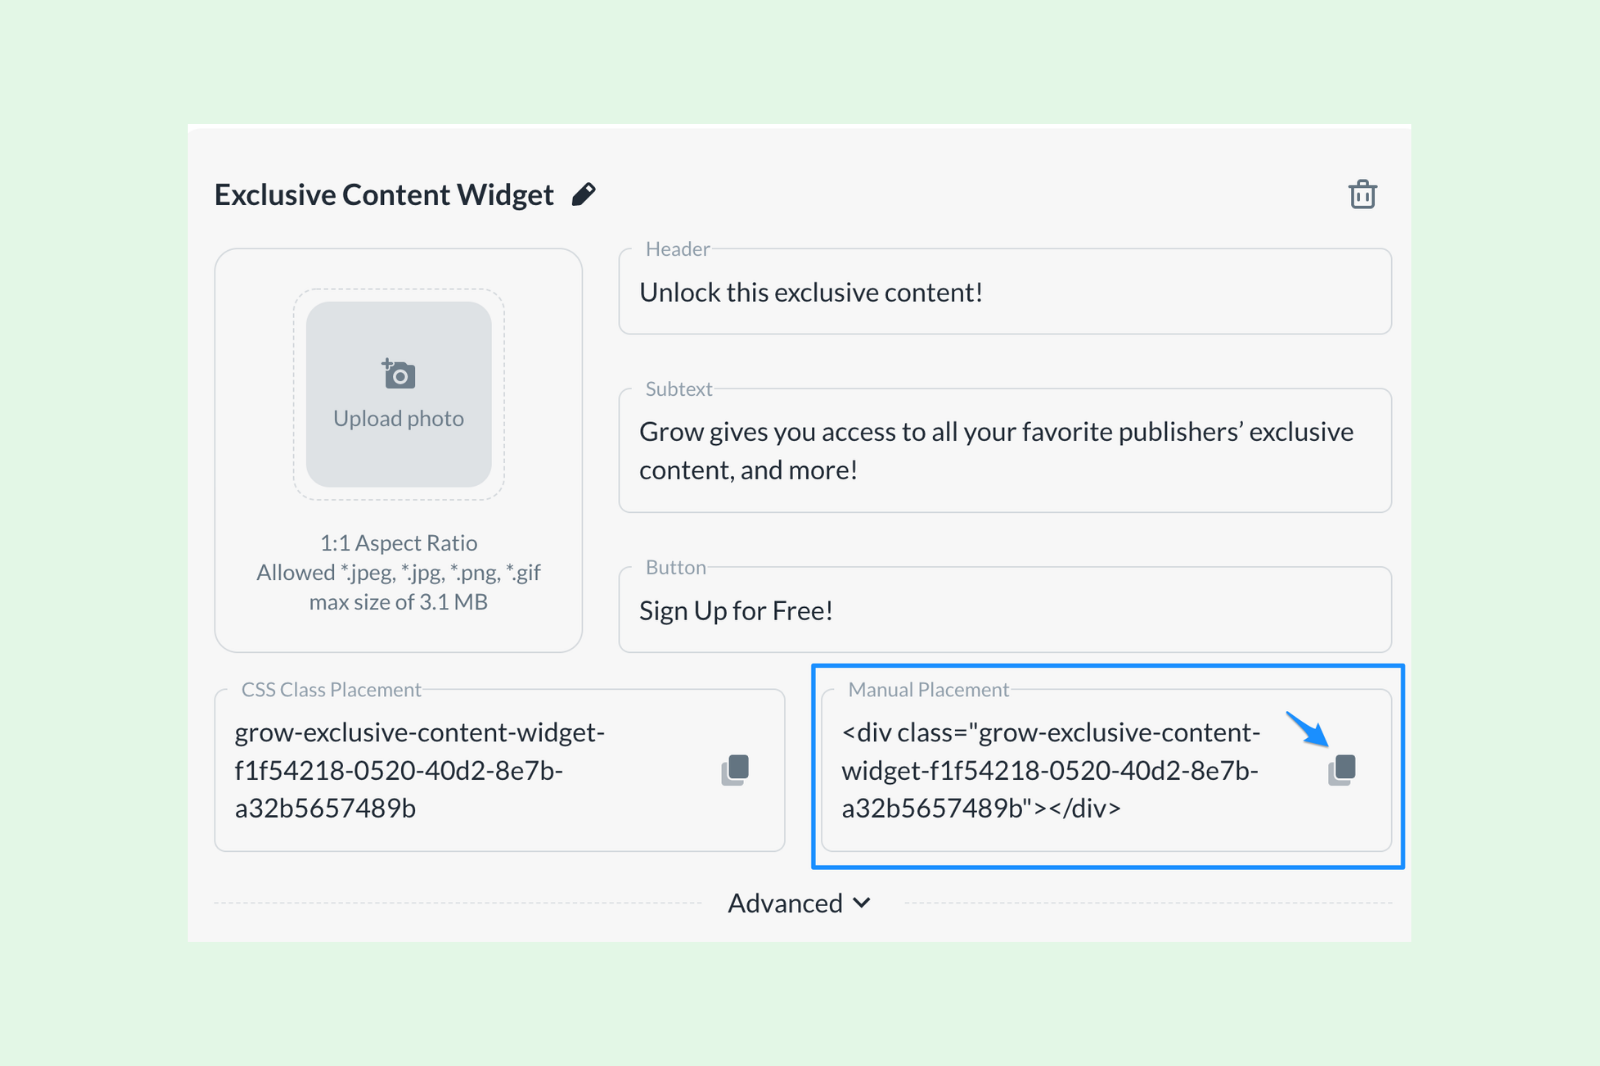Click the Exclusive Content Widget title
This screenshot has width=1600, height=1066.
click(x=384, y=194)
